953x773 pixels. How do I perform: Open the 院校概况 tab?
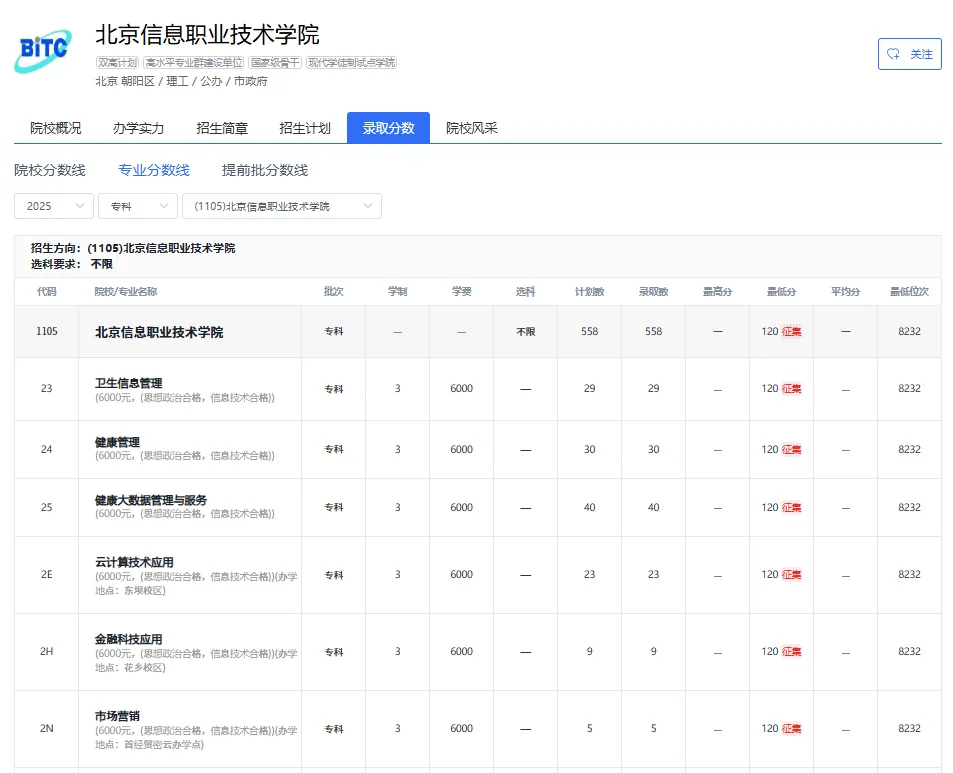pyautogui.click(x=55, y=128)
